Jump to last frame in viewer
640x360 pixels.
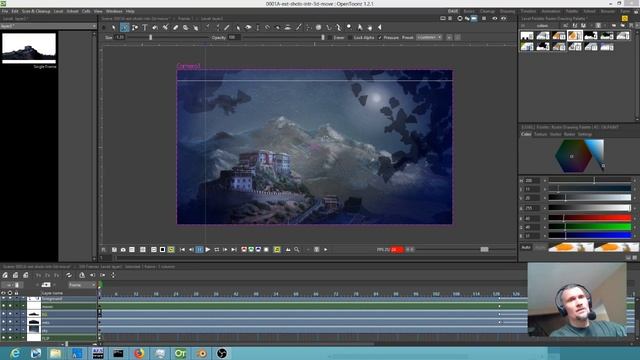[x=234, y=249]
